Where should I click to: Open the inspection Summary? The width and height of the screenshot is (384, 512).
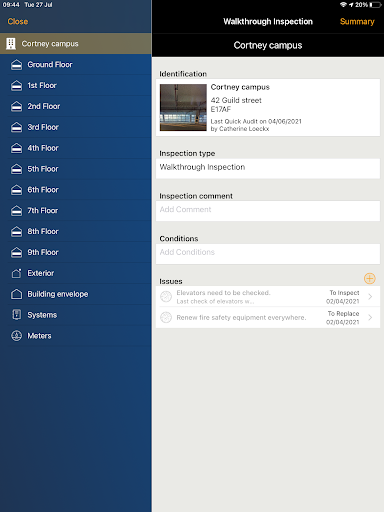(357, 22)
